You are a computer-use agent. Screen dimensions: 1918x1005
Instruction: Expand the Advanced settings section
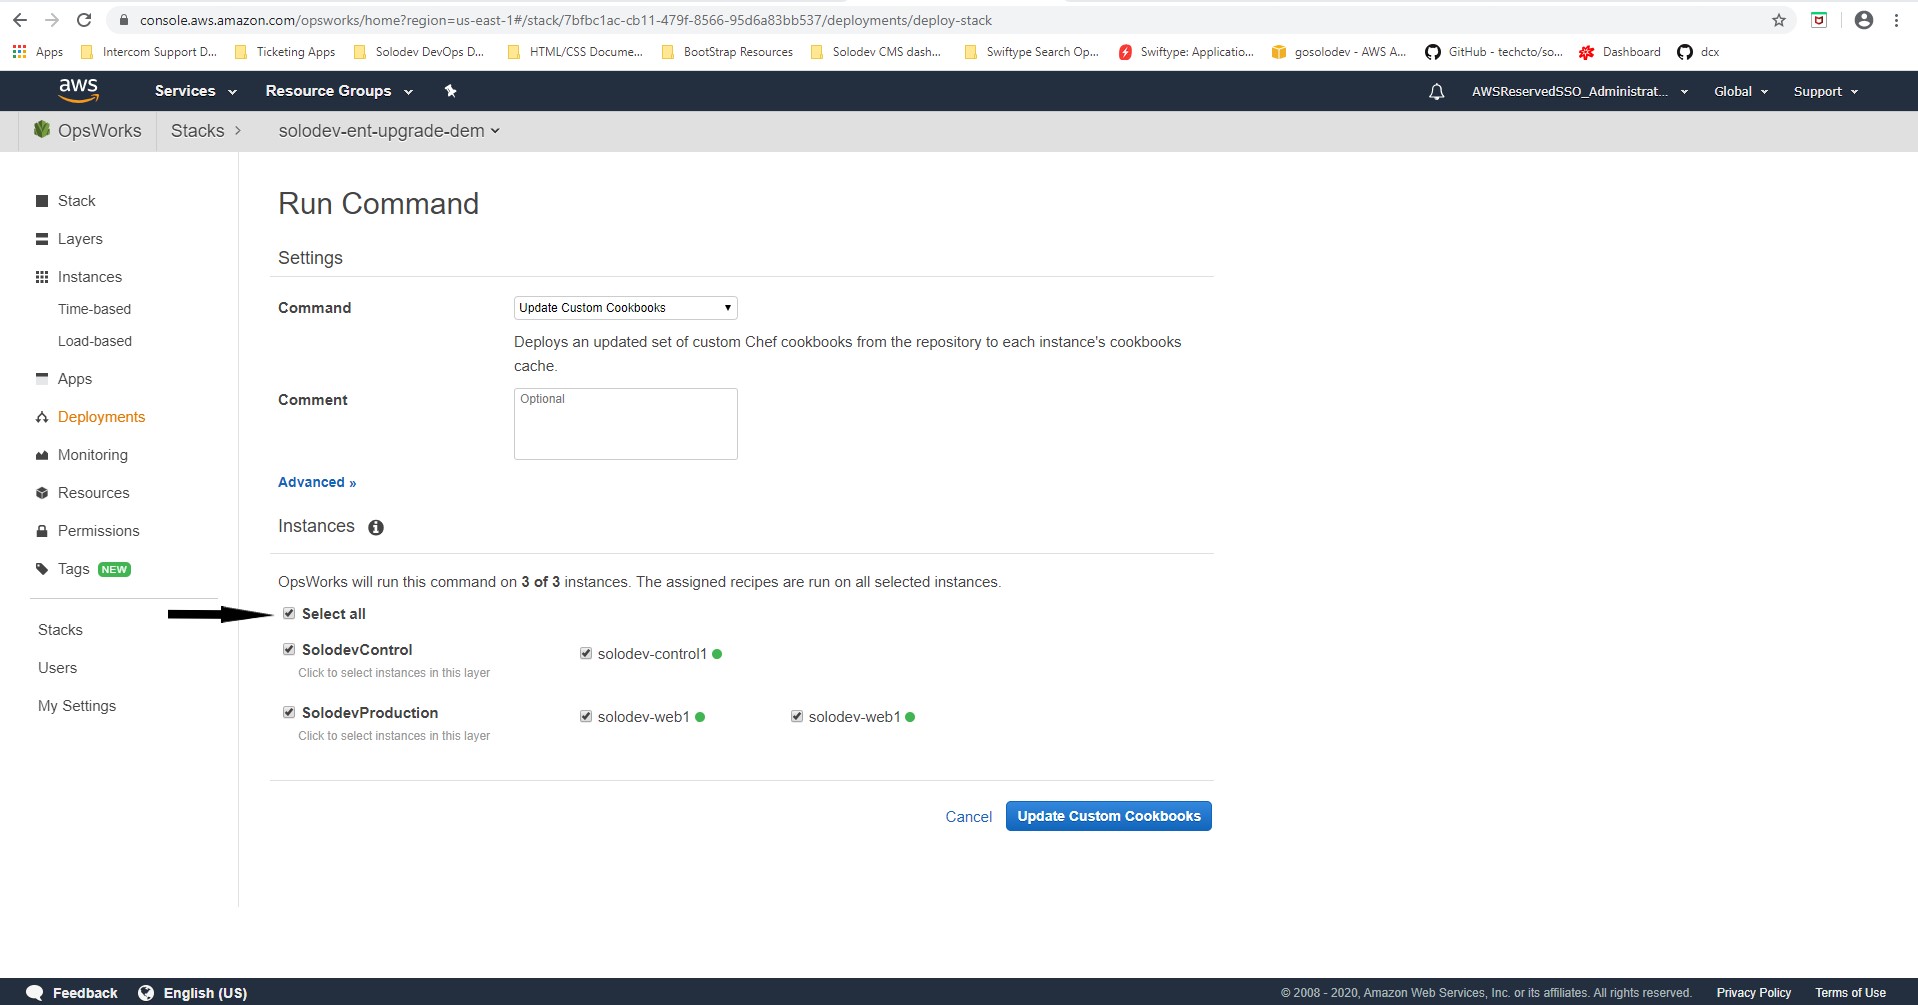[x=317, y=482]
